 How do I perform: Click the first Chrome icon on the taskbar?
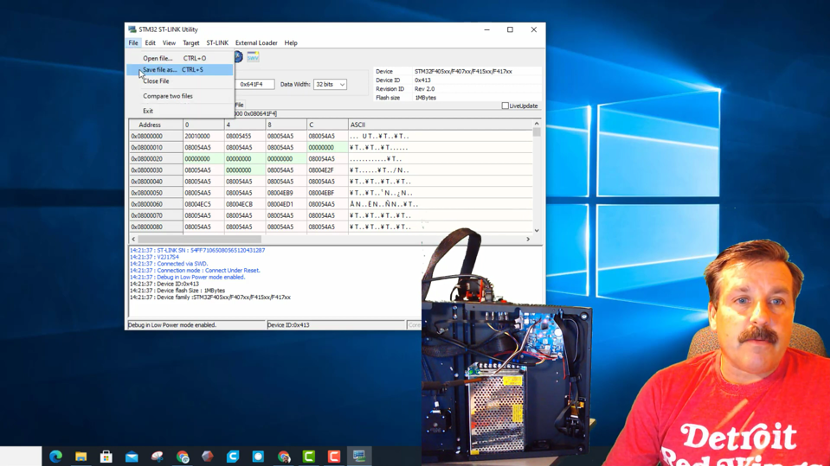[x=183, y=456]
